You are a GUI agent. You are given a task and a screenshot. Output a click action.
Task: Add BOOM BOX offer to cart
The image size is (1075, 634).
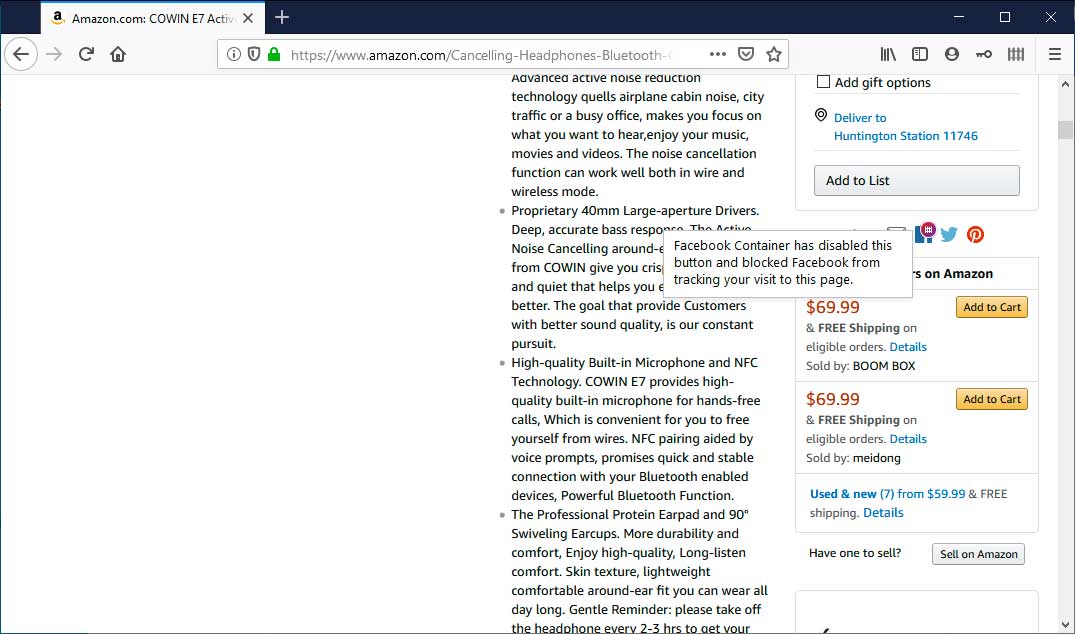991,307
